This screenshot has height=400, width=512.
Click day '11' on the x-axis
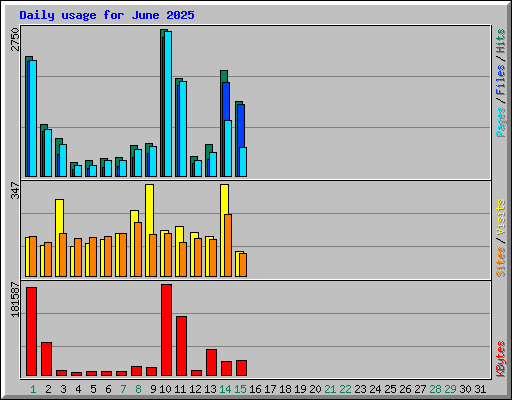coord(180,389)
